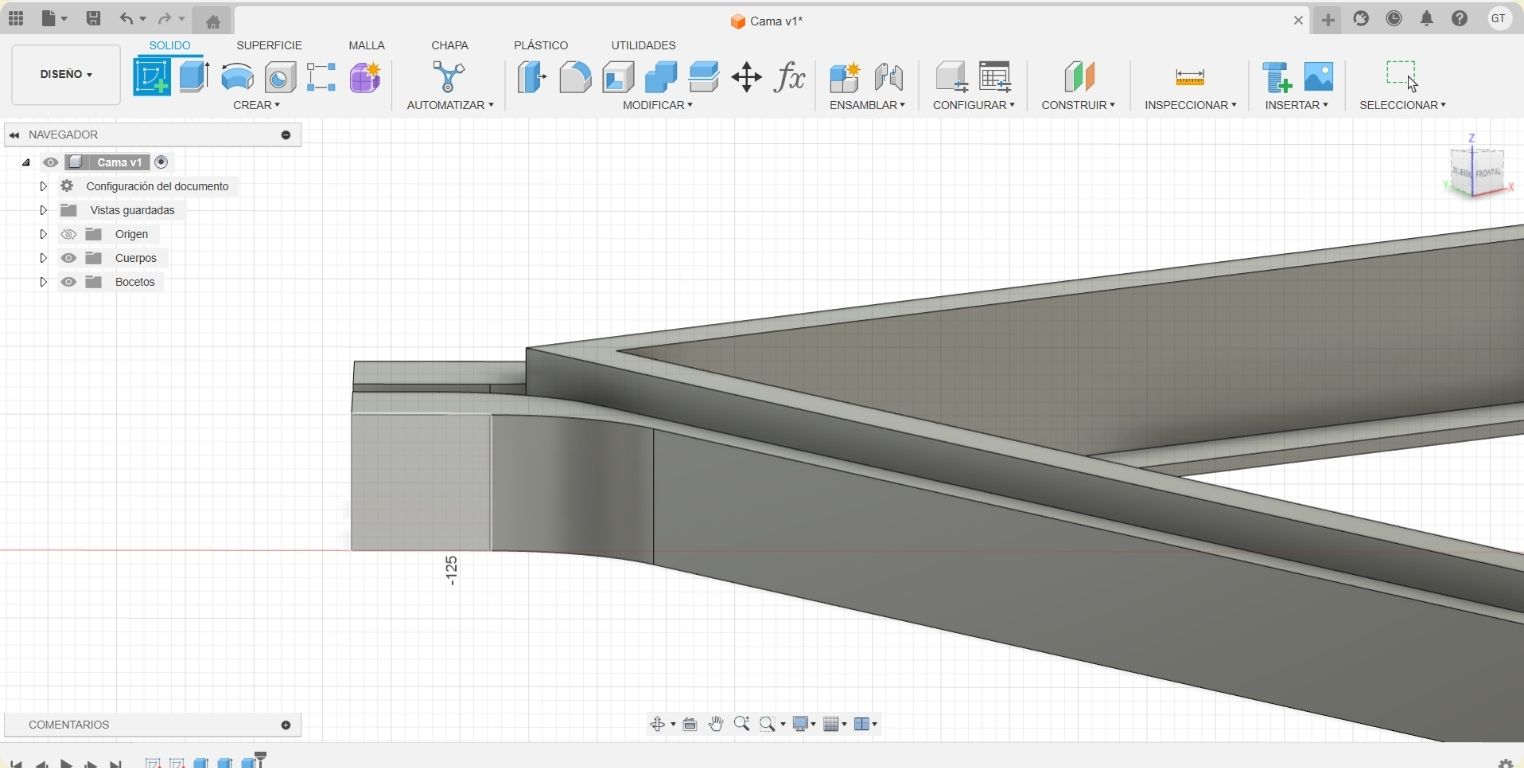Open the MODIFICAR dropdown menu

(x=657, y=105)
